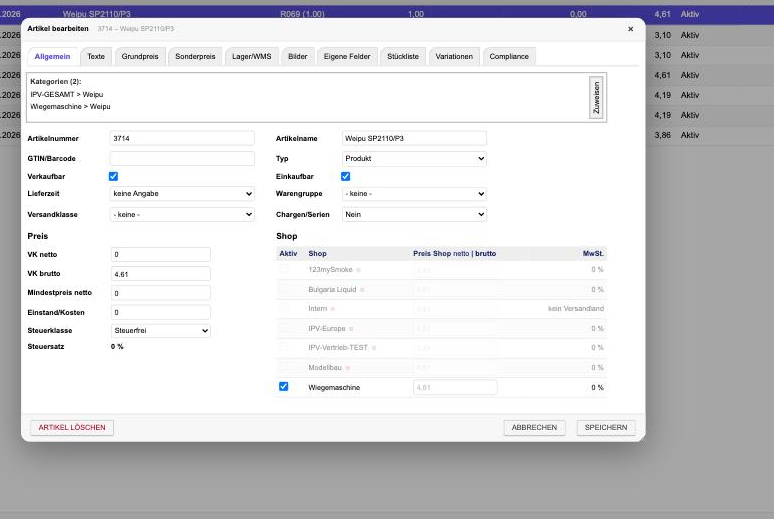This screenshot has height=519, width=774.
Task: Click the status dot next to IPV-Vertrieb-TEST
Action: point(374,348)
